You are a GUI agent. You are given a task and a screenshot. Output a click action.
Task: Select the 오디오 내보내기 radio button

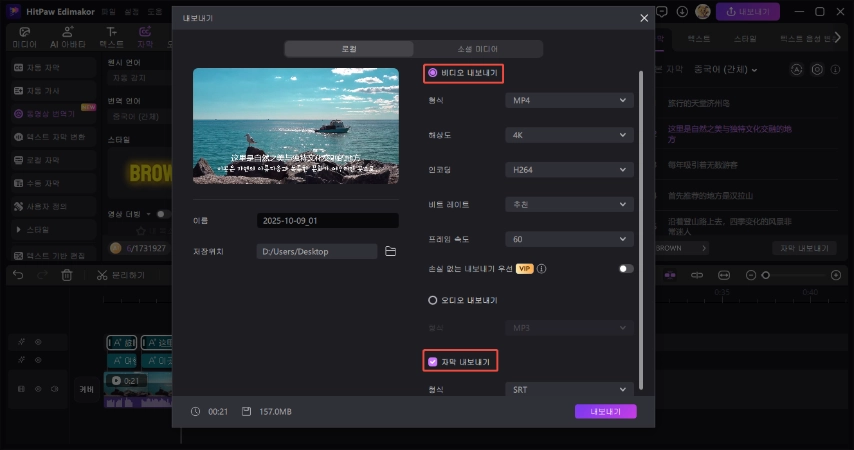coord(432,300)
